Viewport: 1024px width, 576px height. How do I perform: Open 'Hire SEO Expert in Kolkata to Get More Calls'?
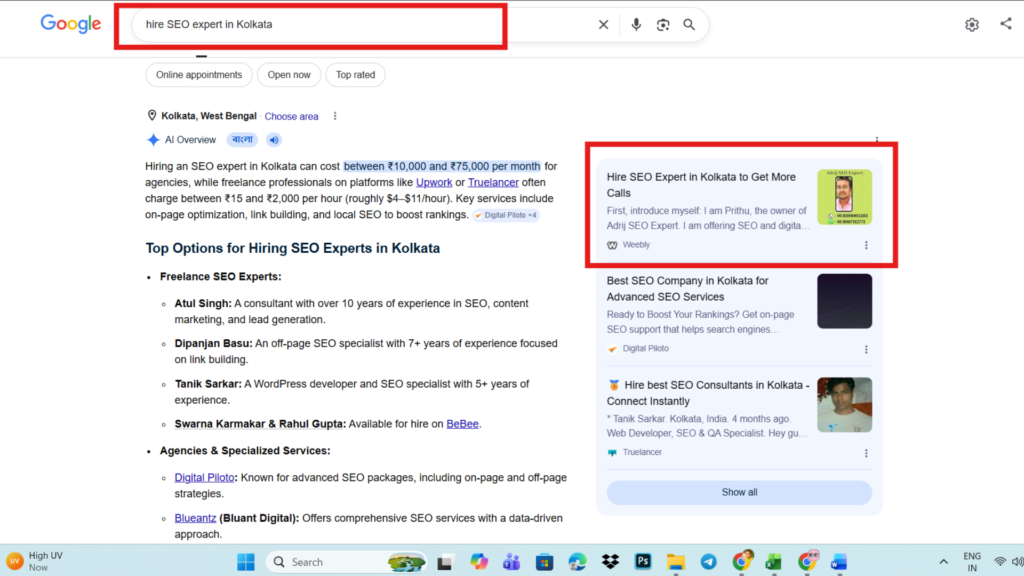coord(701,185)
